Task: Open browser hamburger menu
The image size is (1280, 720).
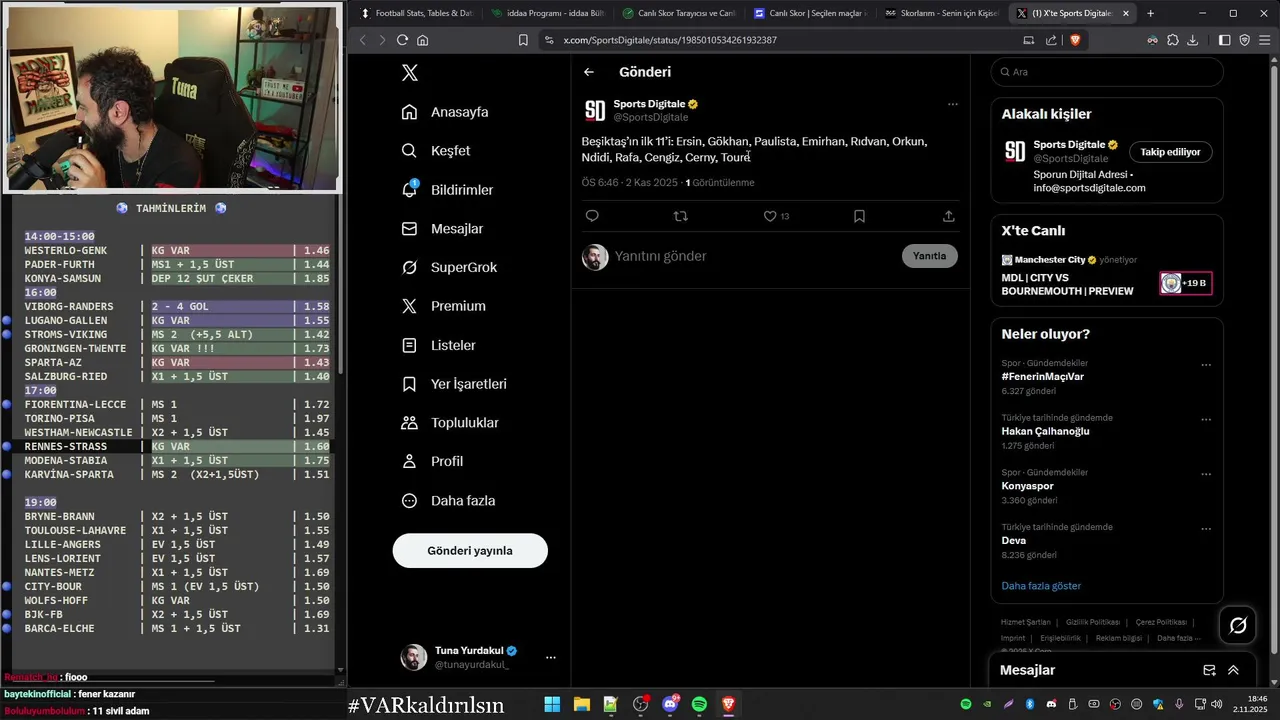Action: click(1264, 40)
